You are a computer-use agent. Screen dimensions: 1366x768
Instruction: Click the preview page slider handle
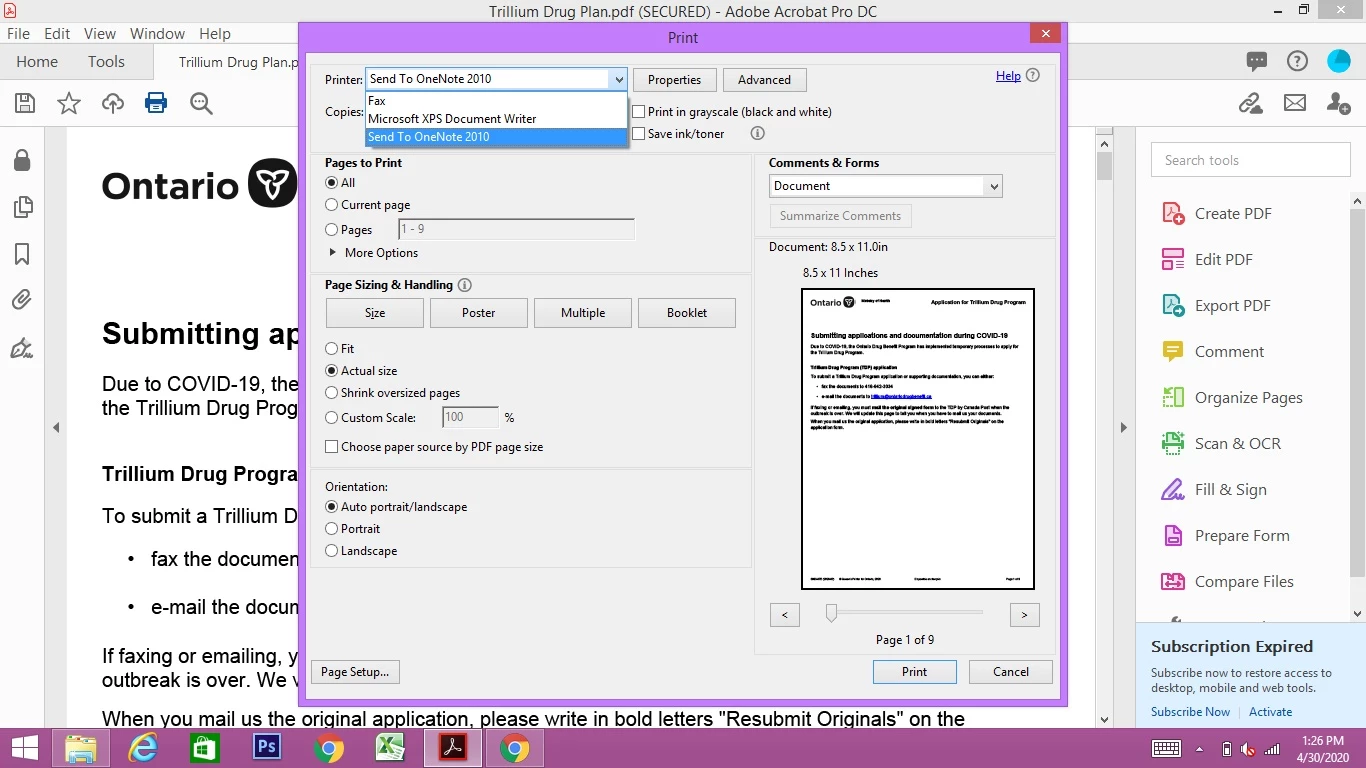coord(831,613)
